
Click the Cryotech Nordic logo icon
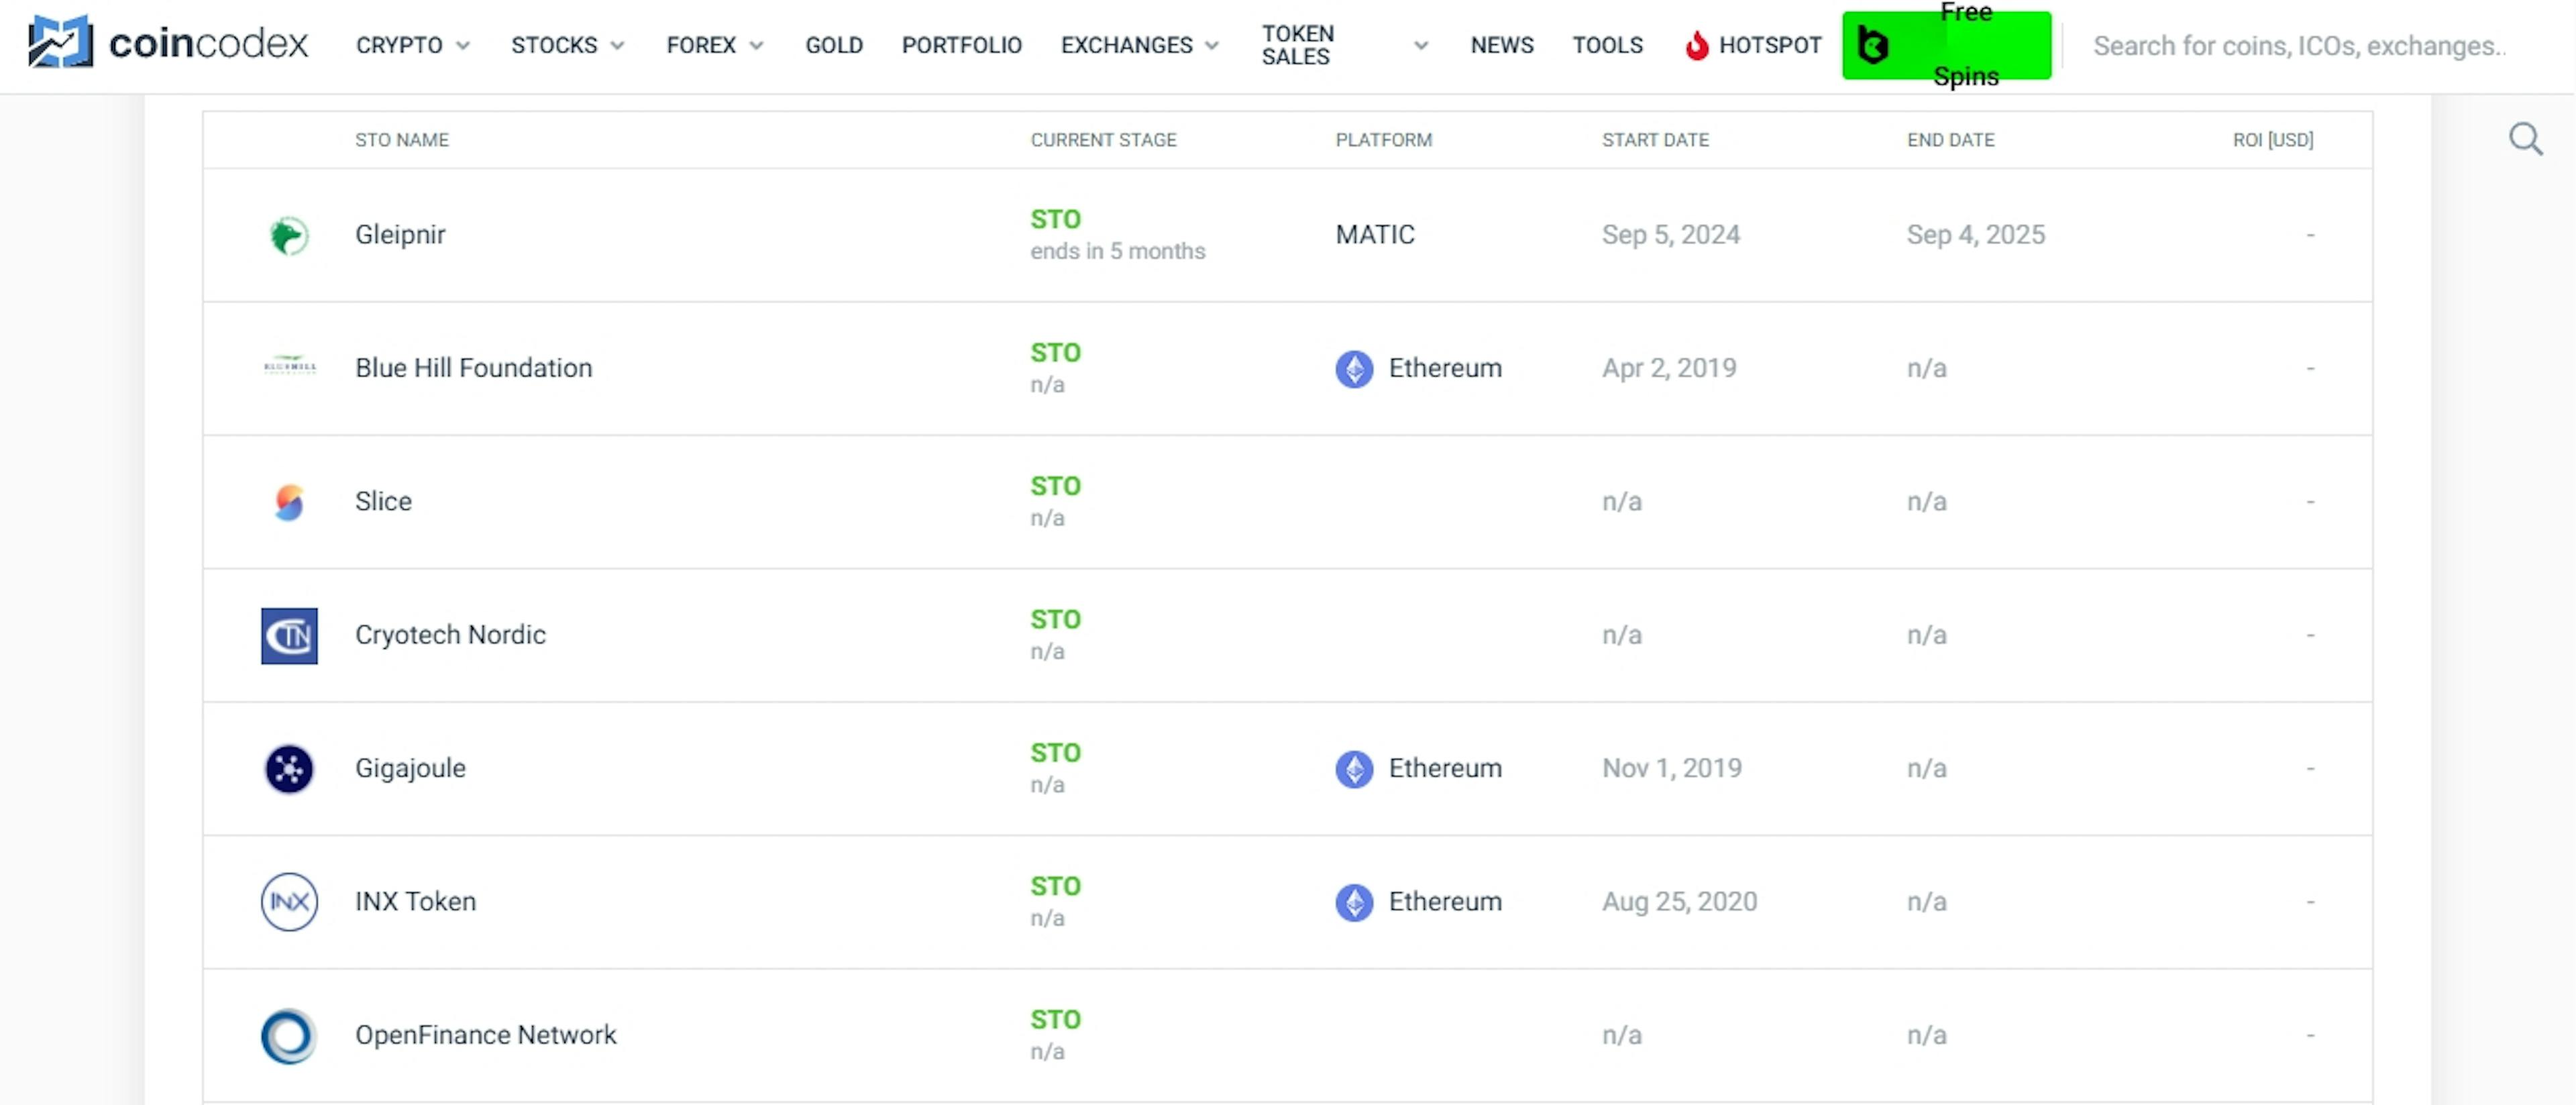[x=289, y=636]
